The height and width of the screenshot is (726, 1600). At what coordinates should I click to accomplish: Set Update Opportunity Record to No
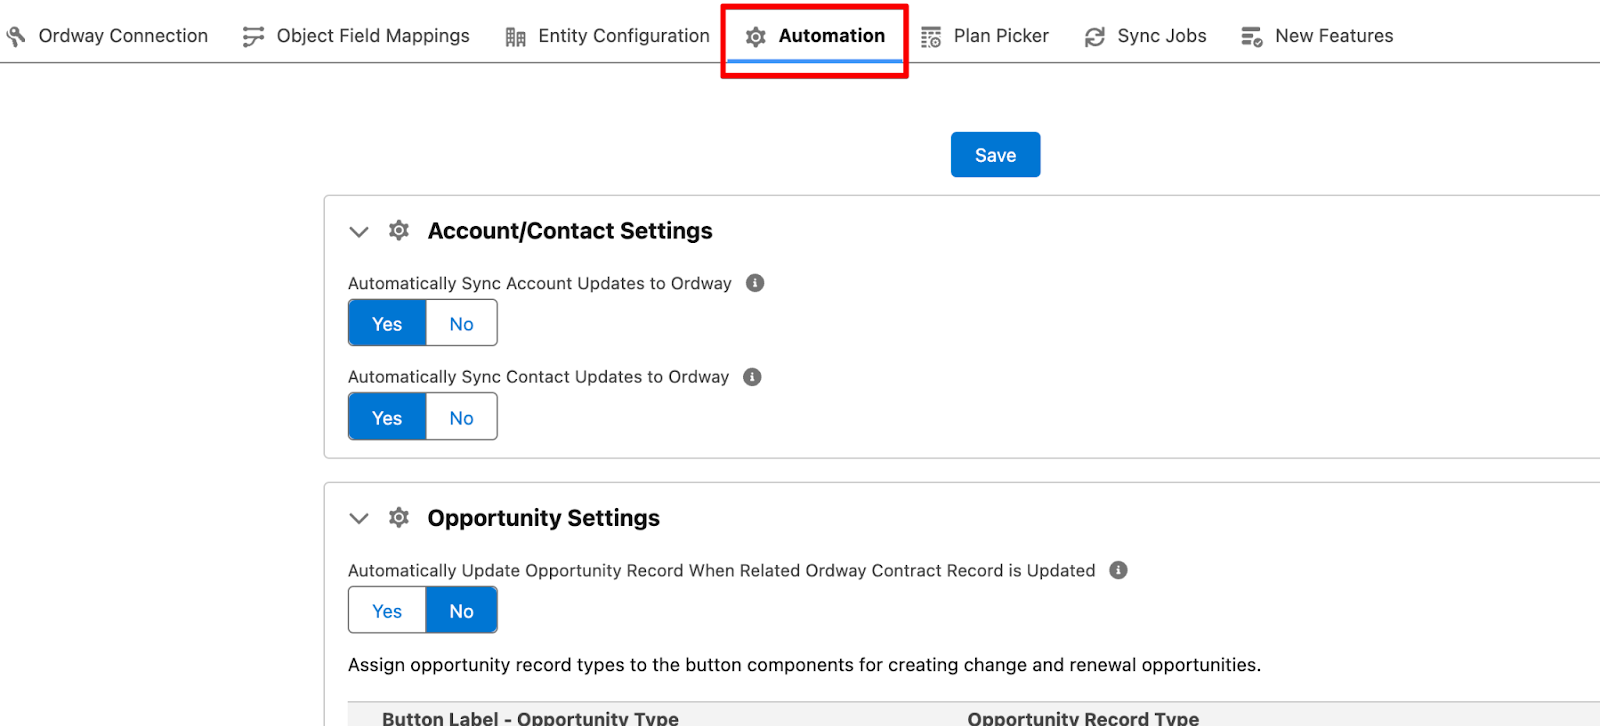tap(461, 611)
